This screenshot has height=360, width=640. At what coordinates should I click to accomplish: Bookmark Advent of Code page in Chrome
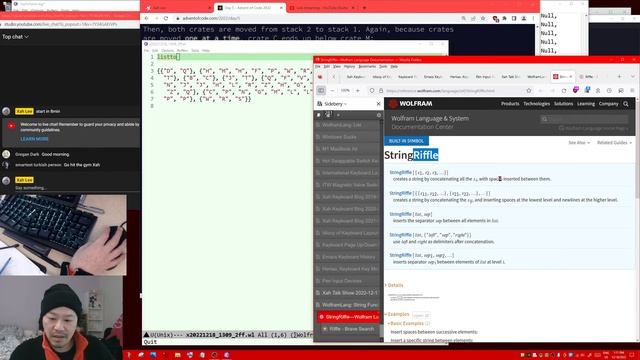(483, 18)
